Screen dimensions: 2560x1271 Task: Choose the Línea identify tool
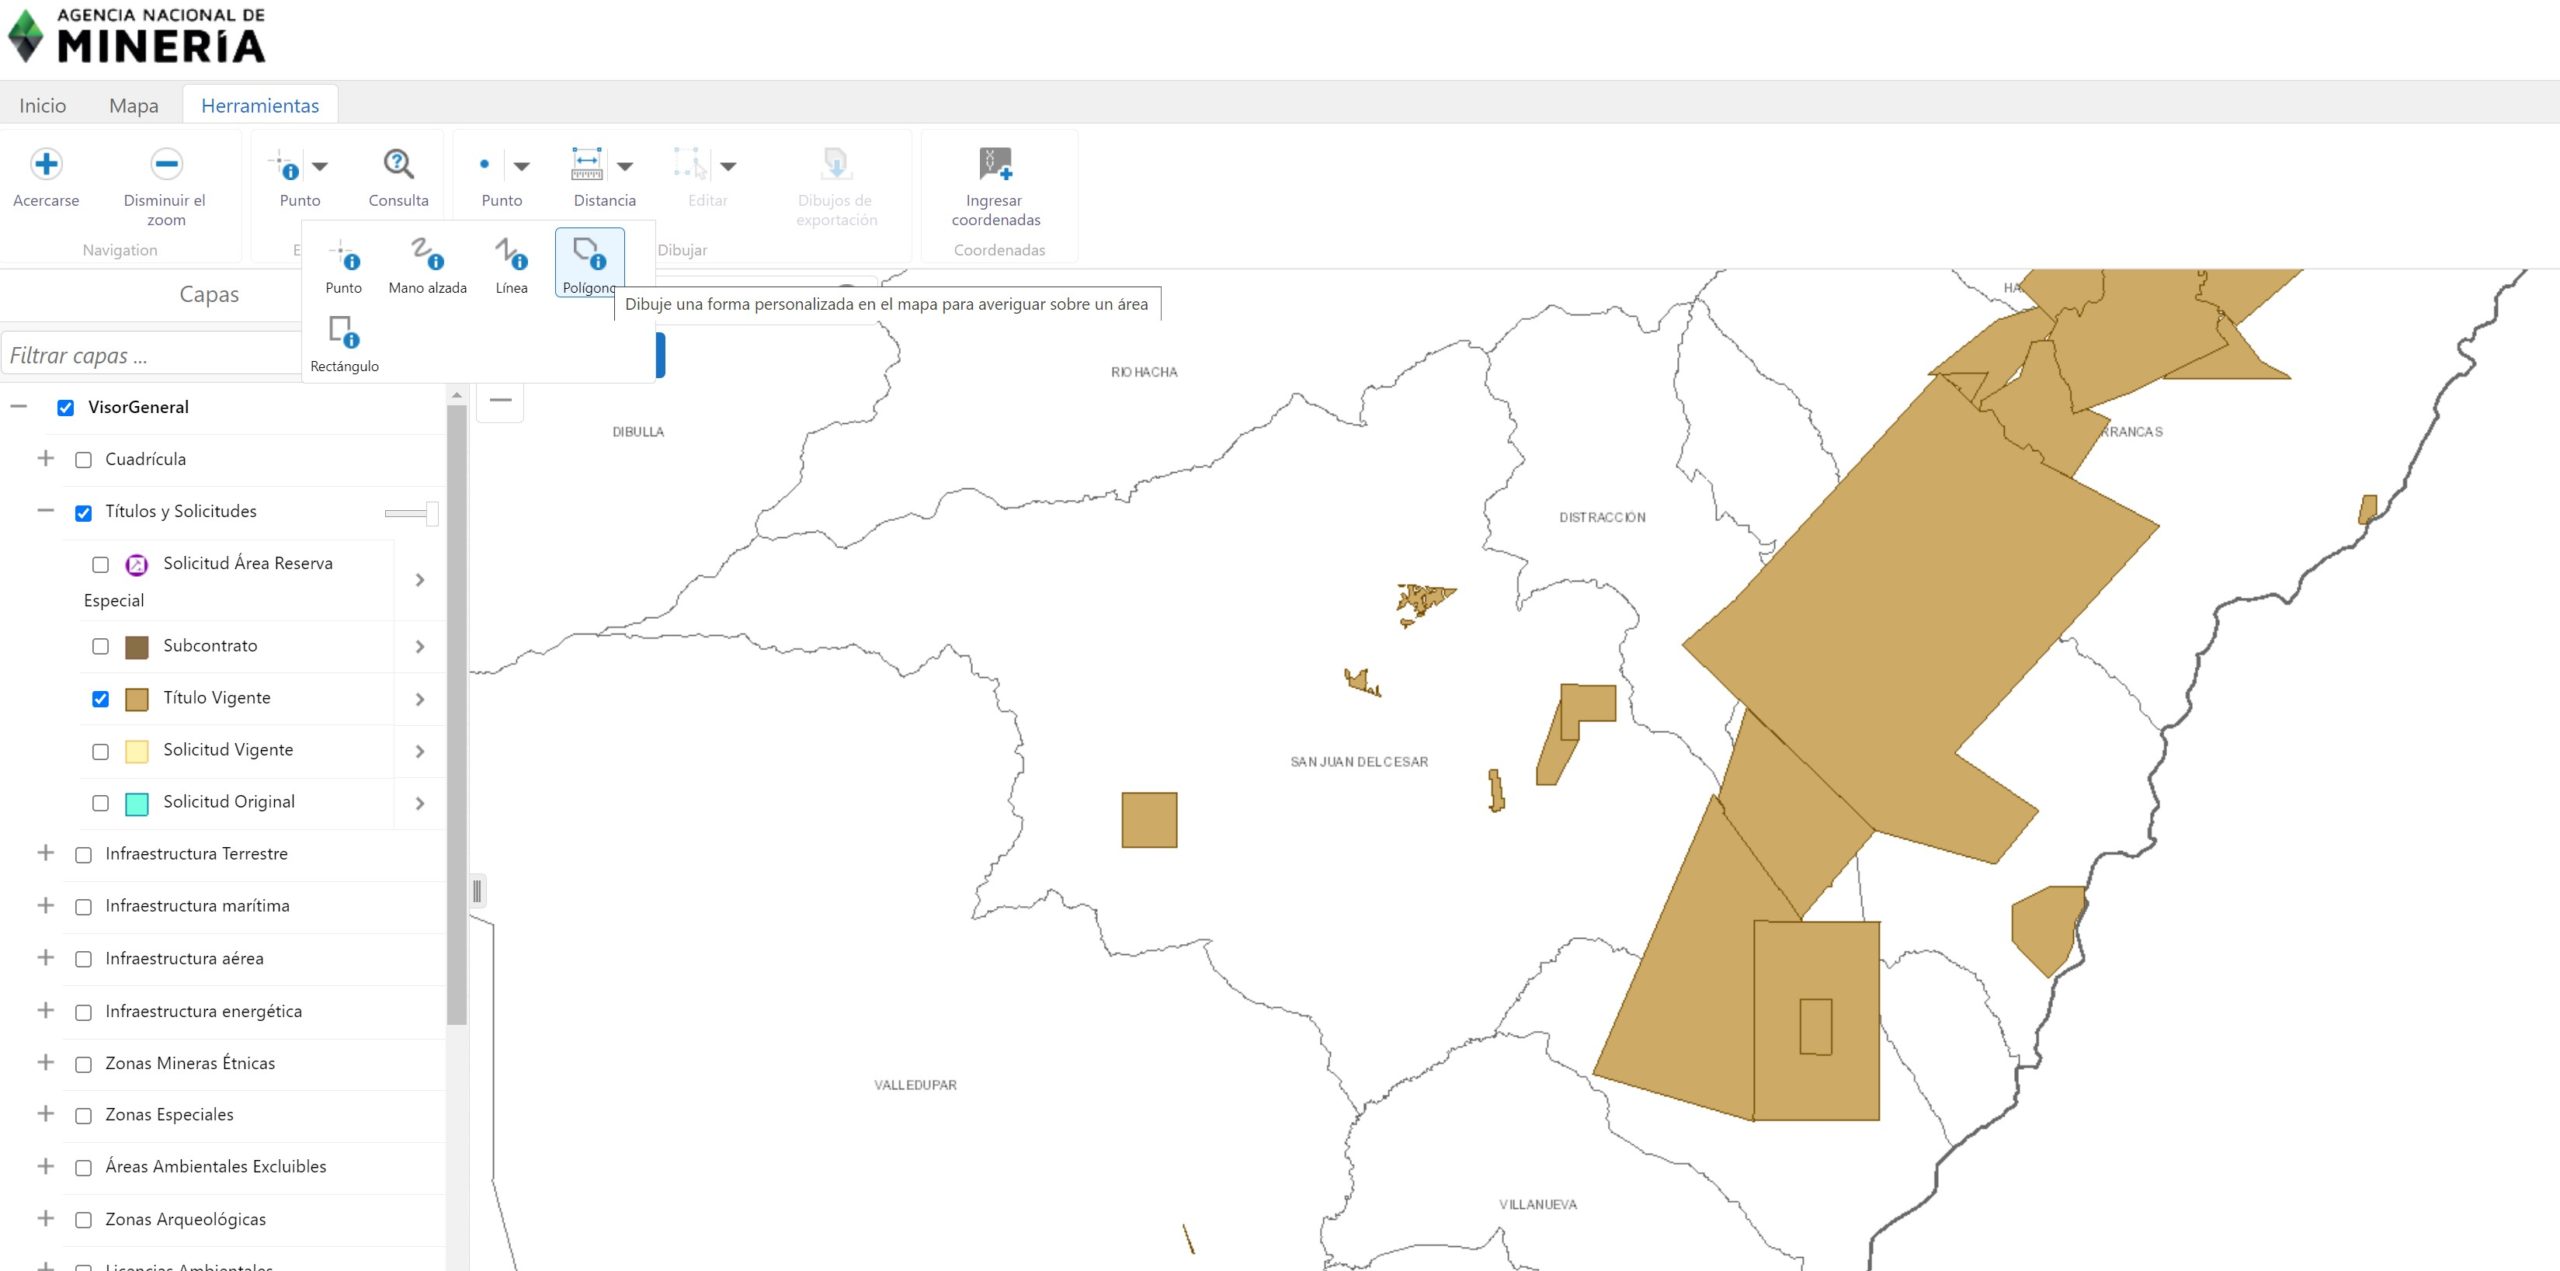511,256
